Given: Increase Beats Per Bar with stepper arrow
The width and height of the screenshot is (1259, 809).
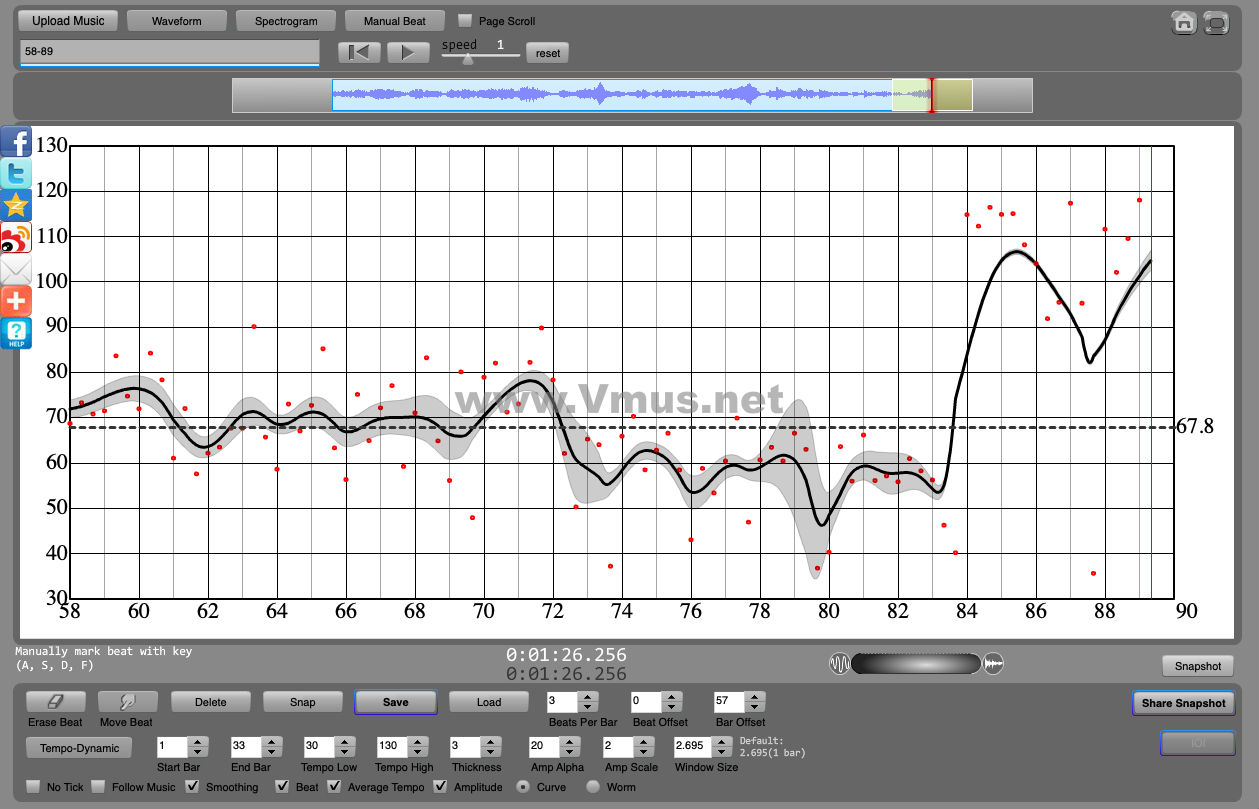Looking at the screenshot, I should point(588,697).
